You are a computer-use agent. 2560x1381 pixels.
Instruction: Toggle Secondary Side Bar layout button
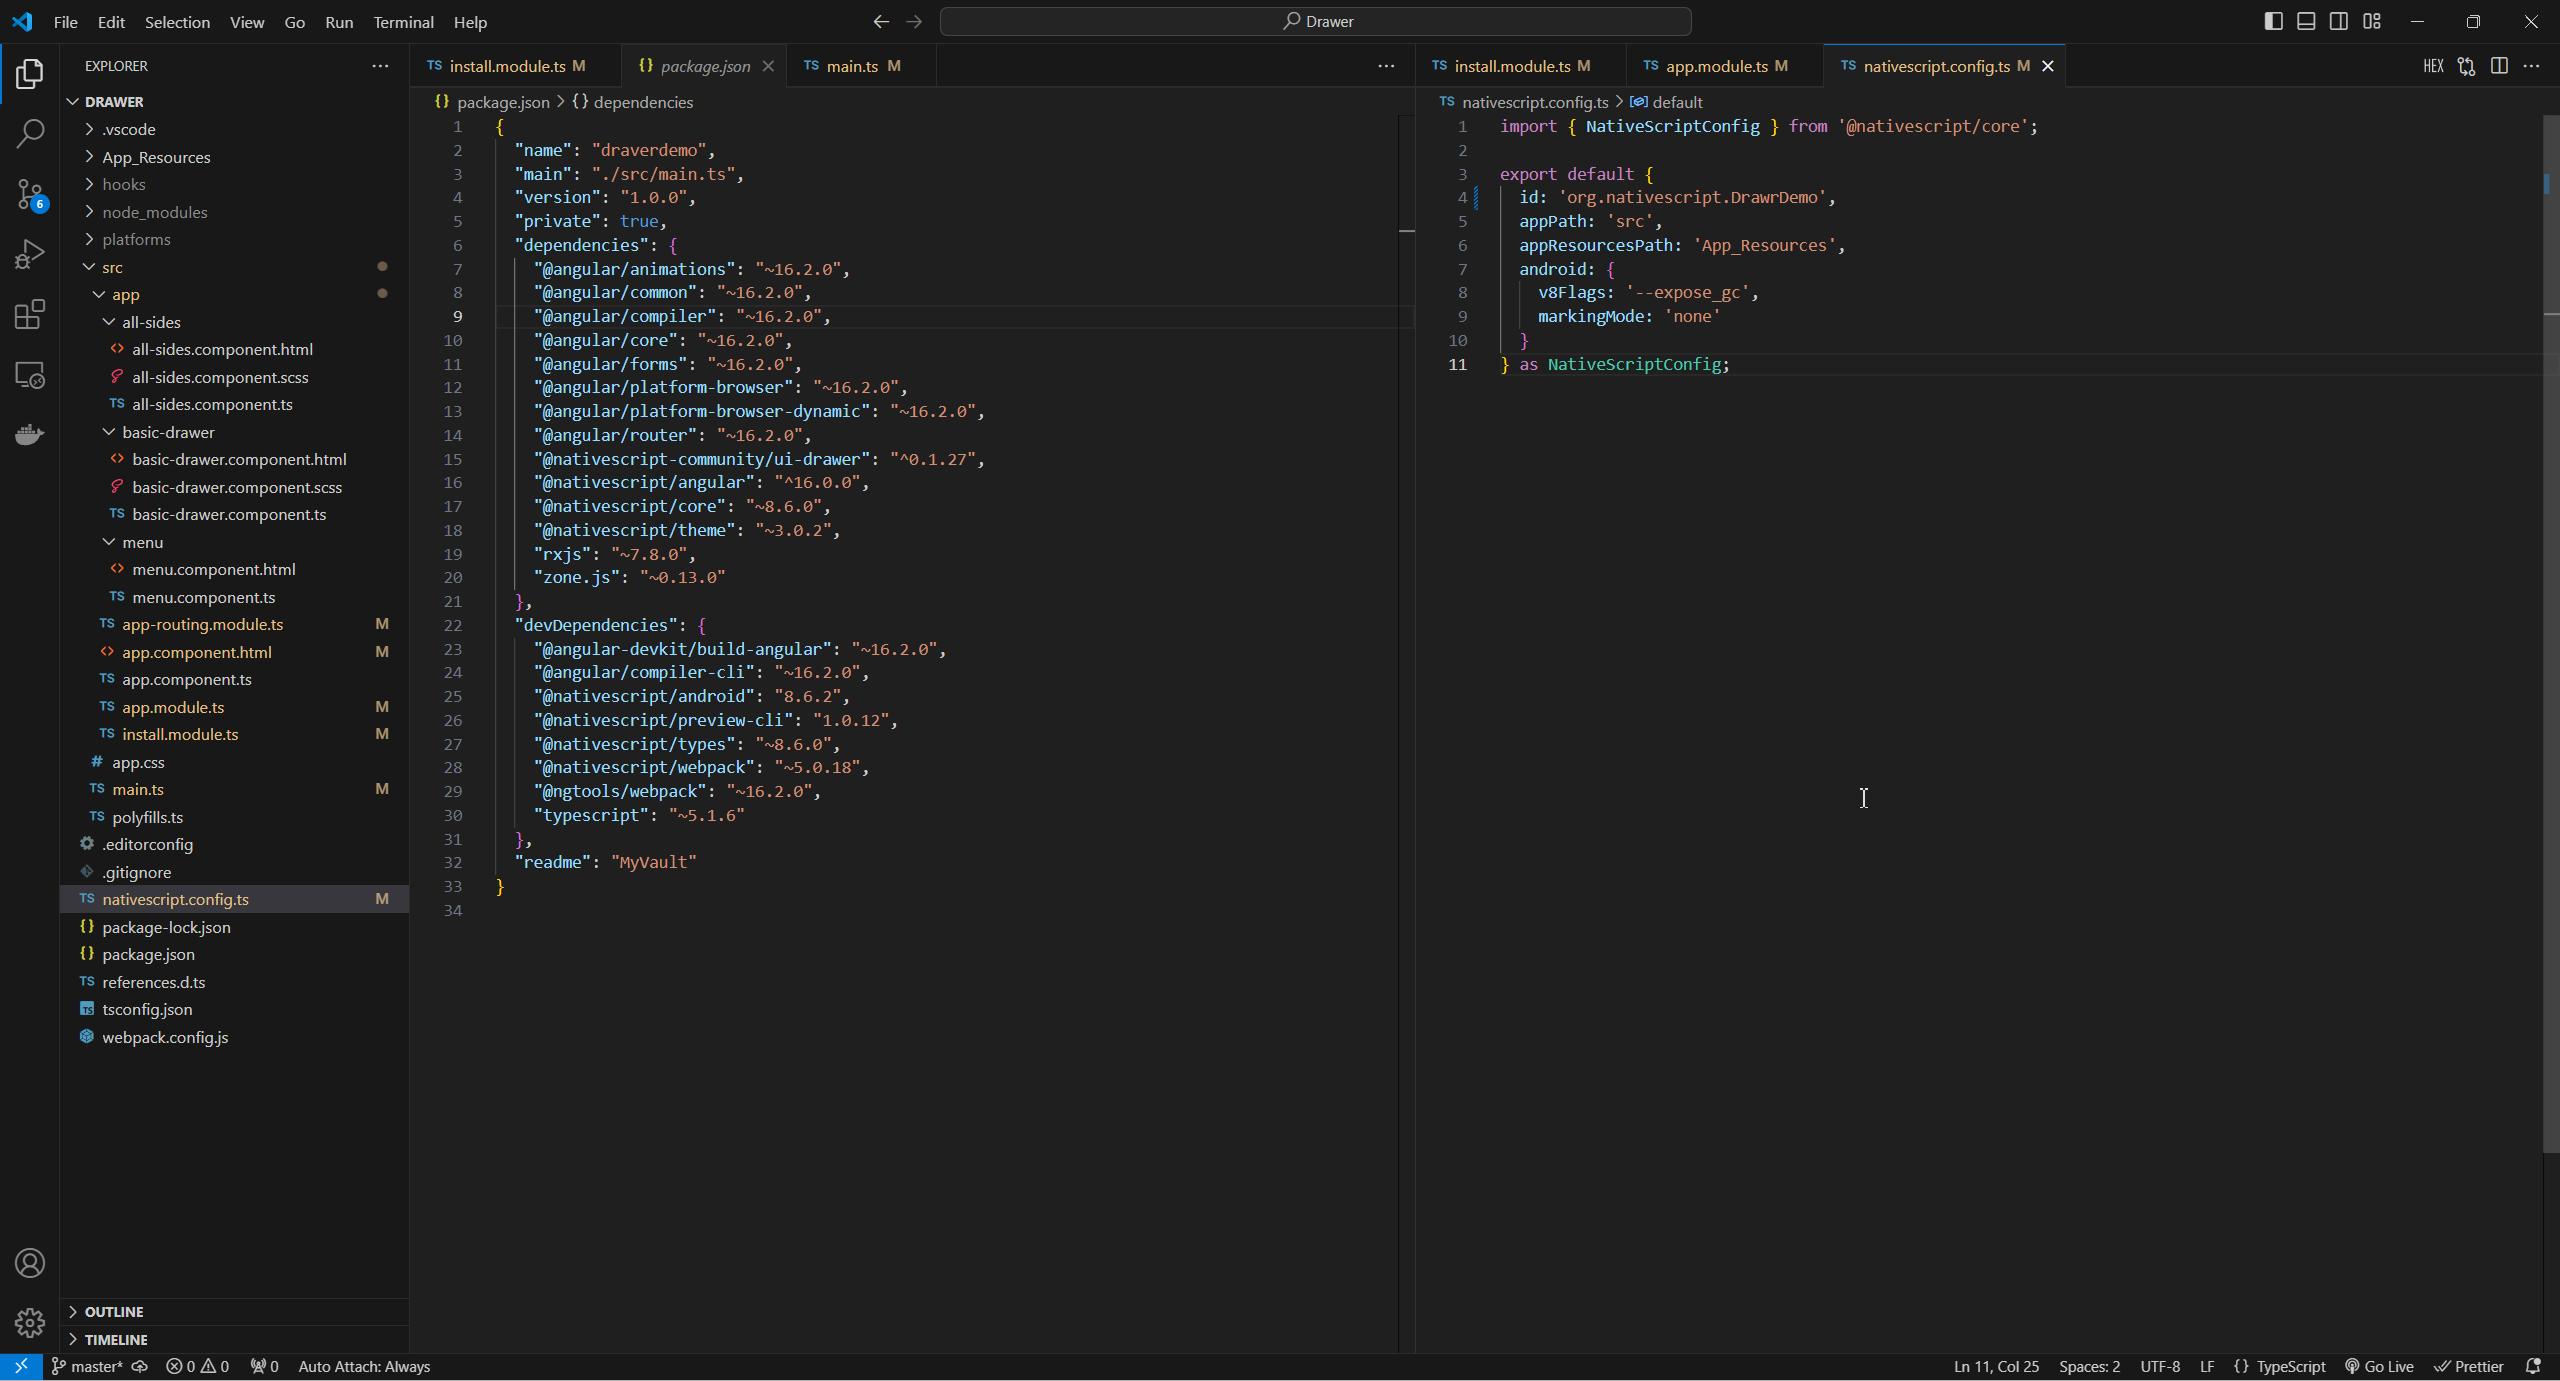pos(2339,21)
